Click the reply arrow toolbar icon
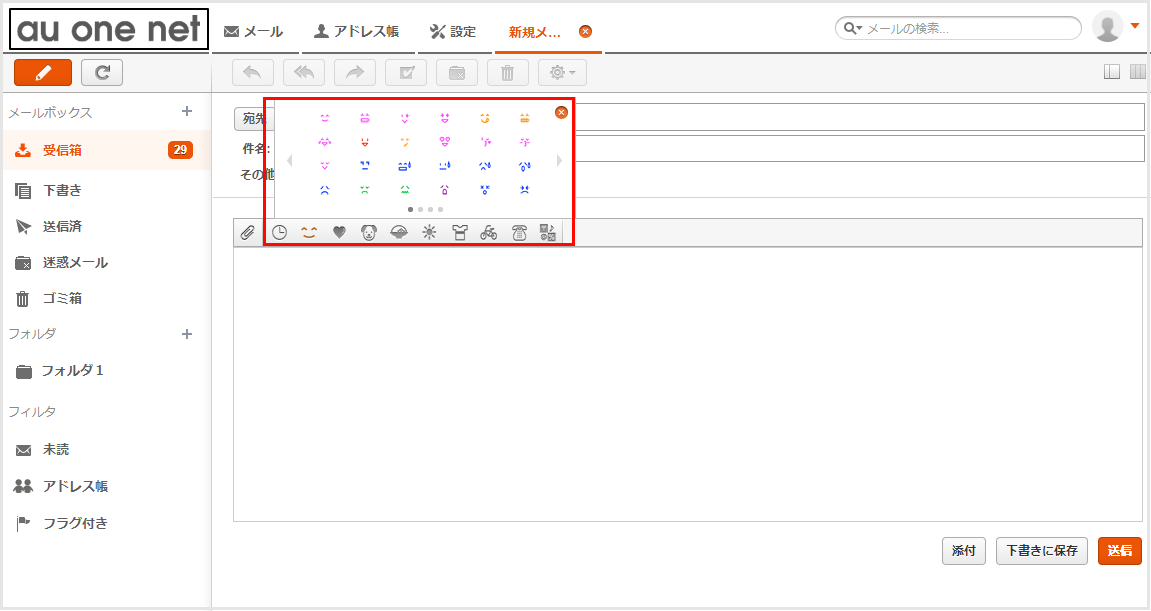The height and width of the screenshot is (611, 1151). coord(253,73)
